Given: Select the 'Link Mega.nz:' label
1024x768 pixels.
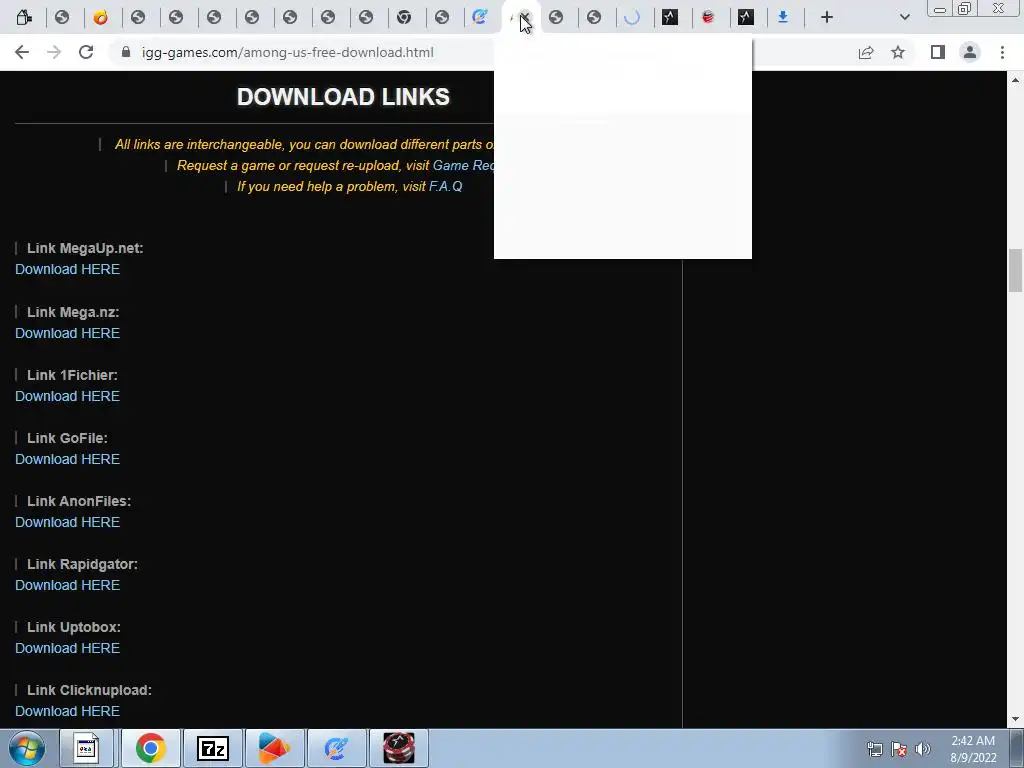Looking at the screenshot, I should (73, 312).
